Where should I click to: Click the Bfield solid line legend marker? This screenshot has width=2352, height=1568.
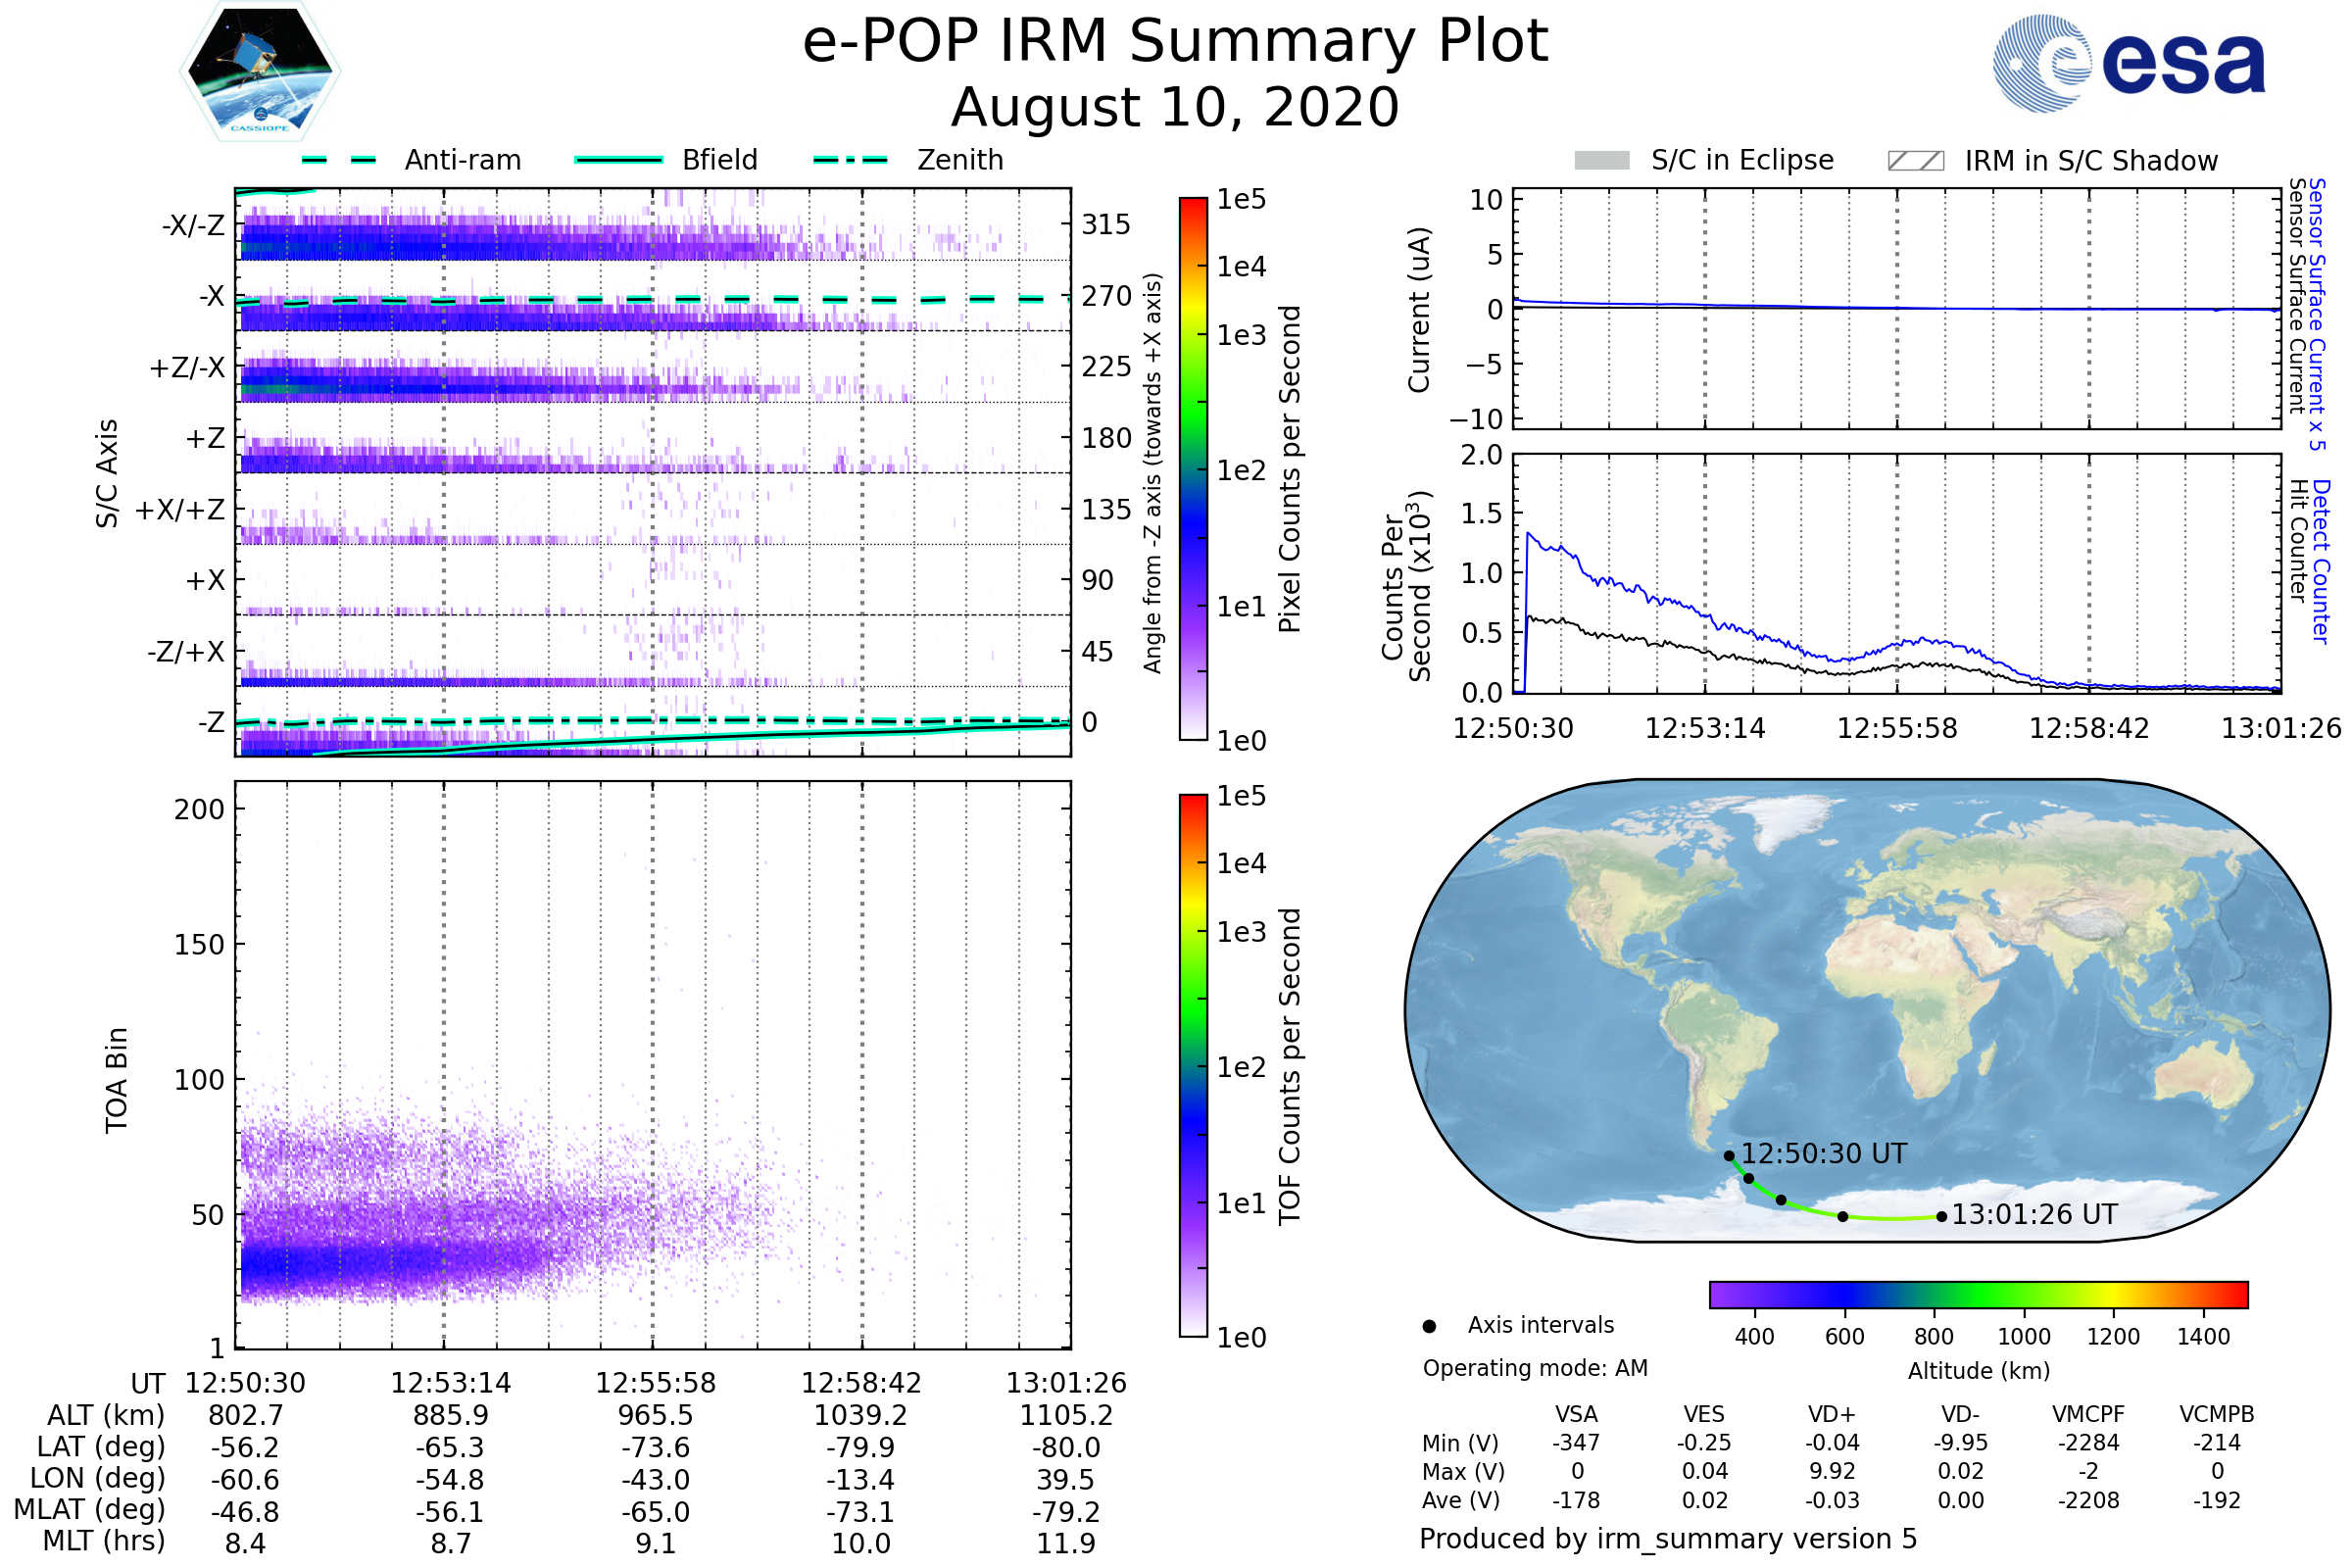click(x=618, y=160)
